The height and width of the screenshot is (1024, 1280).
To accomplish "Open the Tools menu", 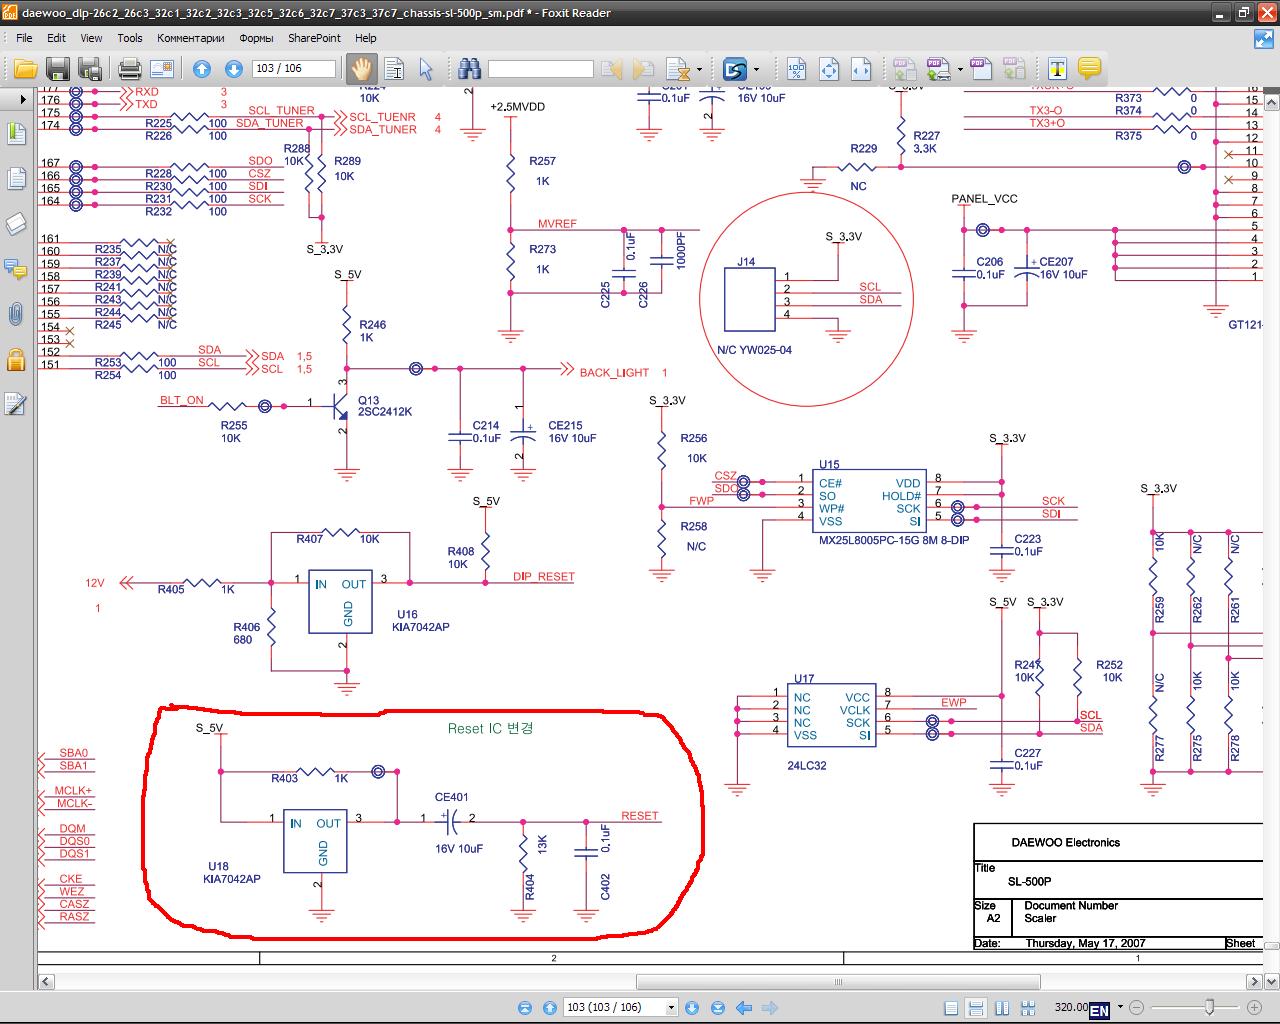I will click(x=130, y=38).
